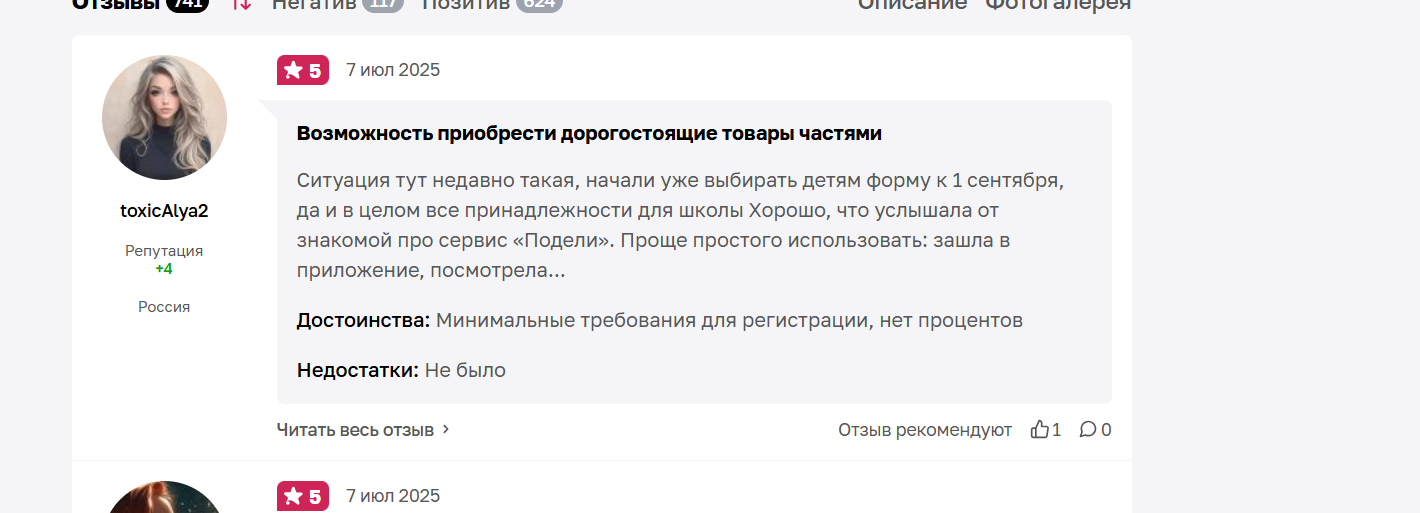
Task: Click the second review's 5-star badge
Action: pos(303,496)
